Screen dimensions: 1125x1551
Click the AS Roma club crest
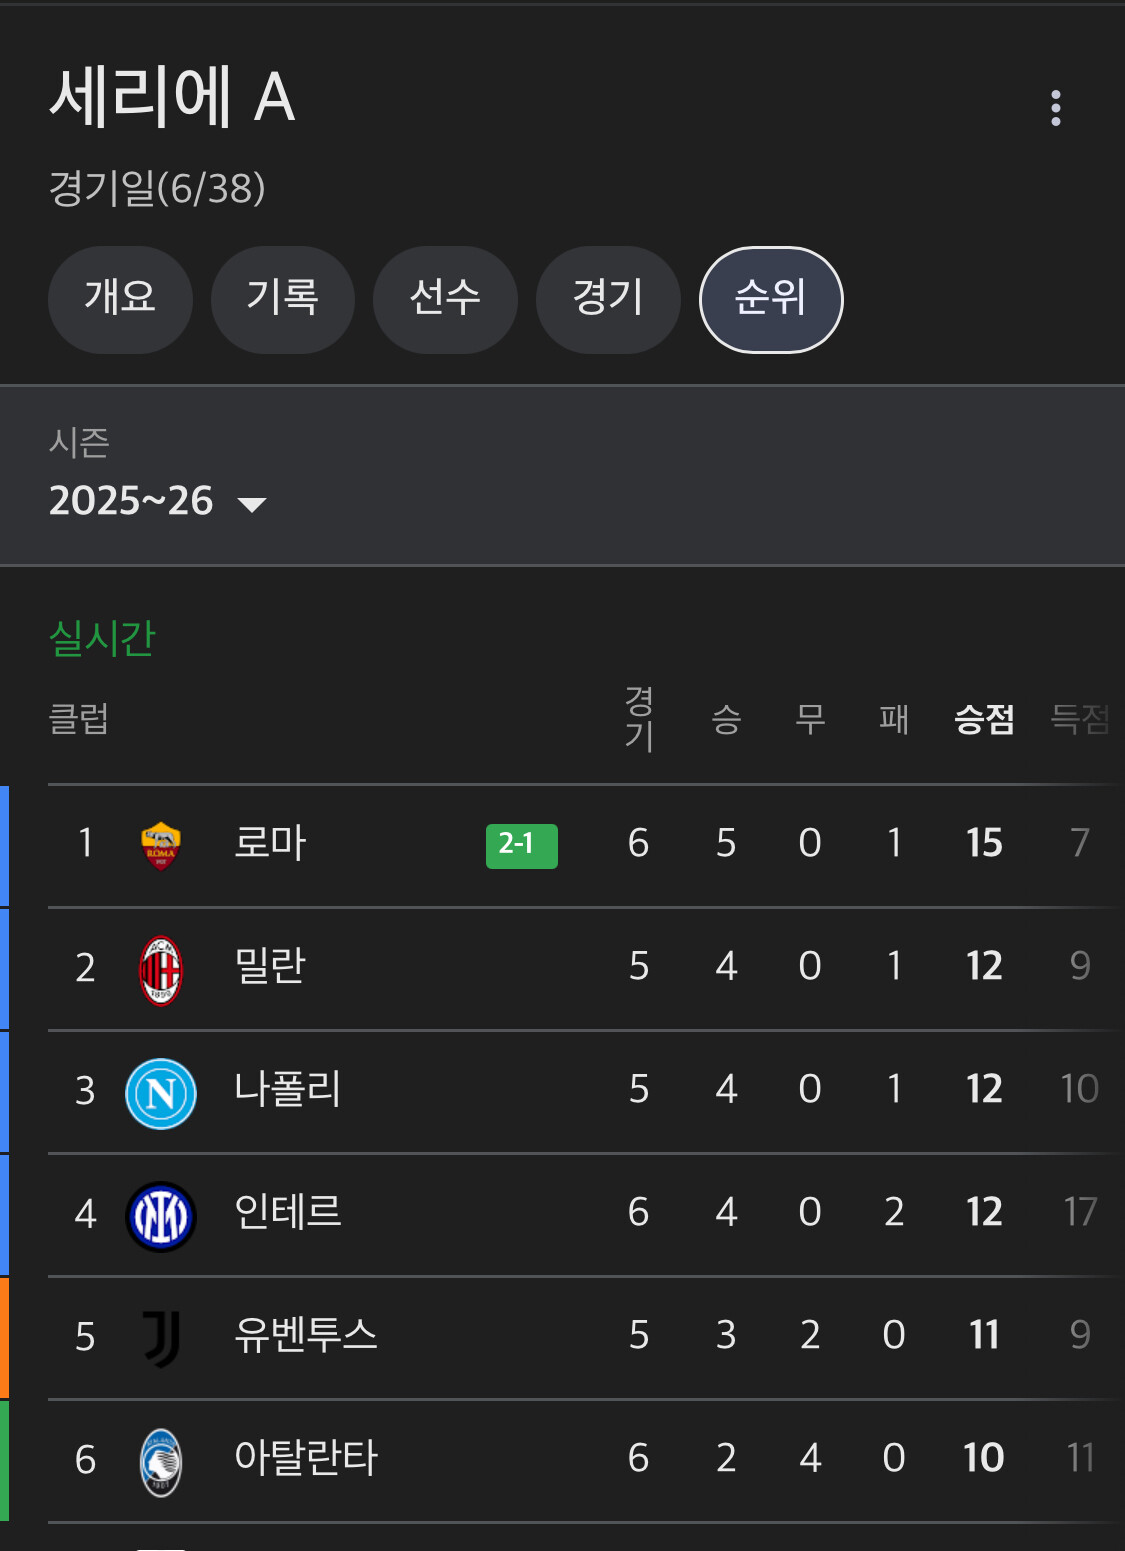tap(161, 845)
